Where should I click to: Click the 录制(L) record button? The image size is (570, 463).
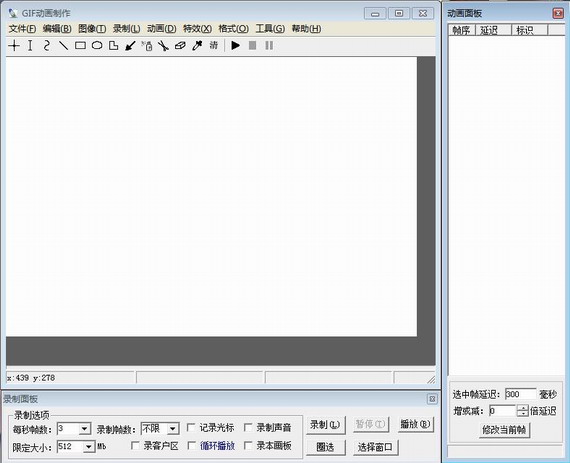tap(325, 424)
